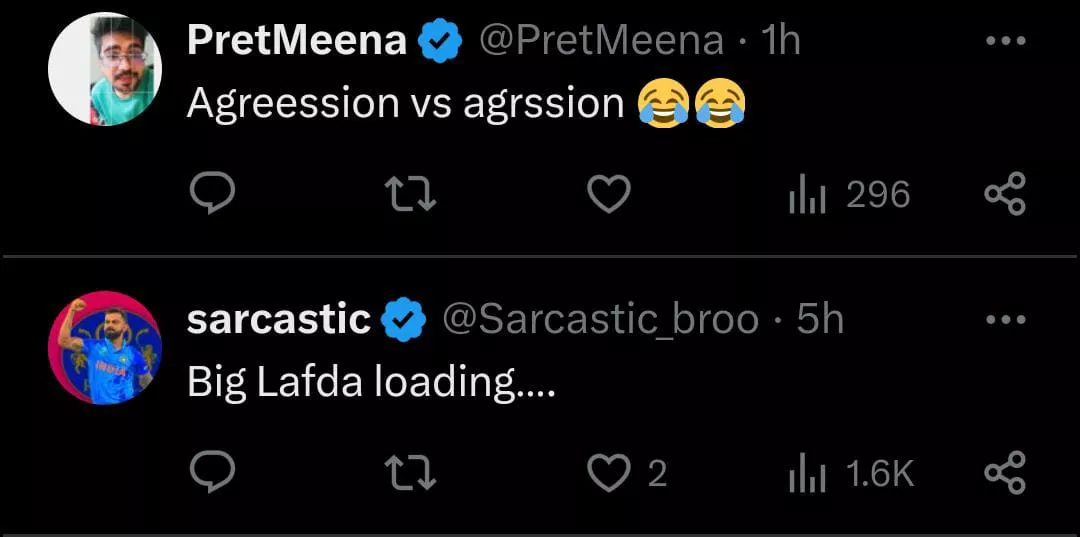Image resolution: width=1080 pixels, height=537 pixels.
Task: View analytics showing 296 views
Action: [x=849, y=194]
